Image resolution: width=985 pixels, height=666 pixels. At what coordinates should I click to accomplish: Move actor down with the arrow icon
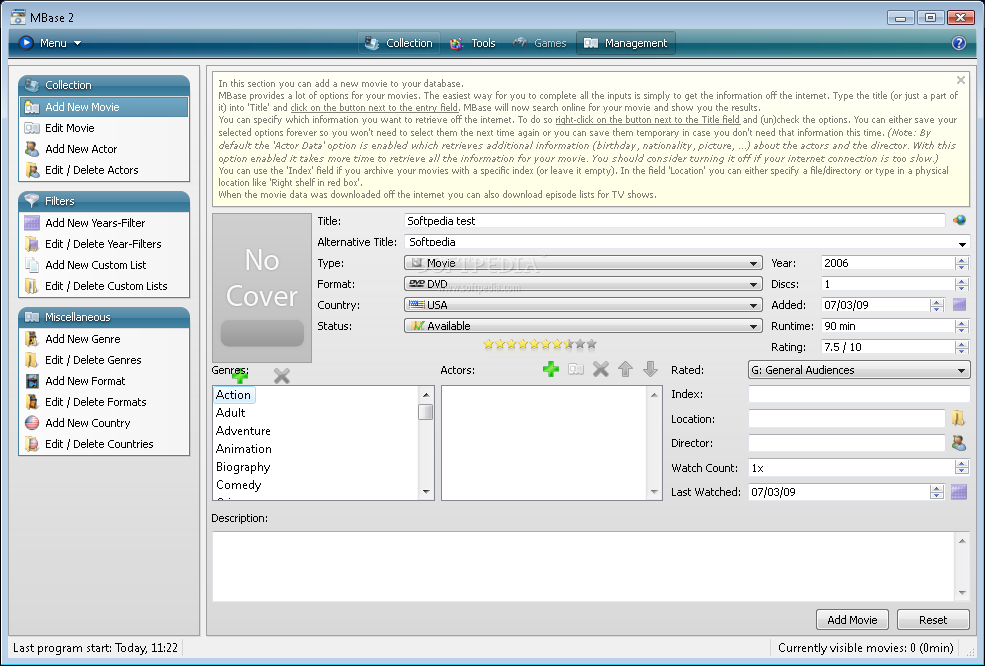[x=650, y=369]
